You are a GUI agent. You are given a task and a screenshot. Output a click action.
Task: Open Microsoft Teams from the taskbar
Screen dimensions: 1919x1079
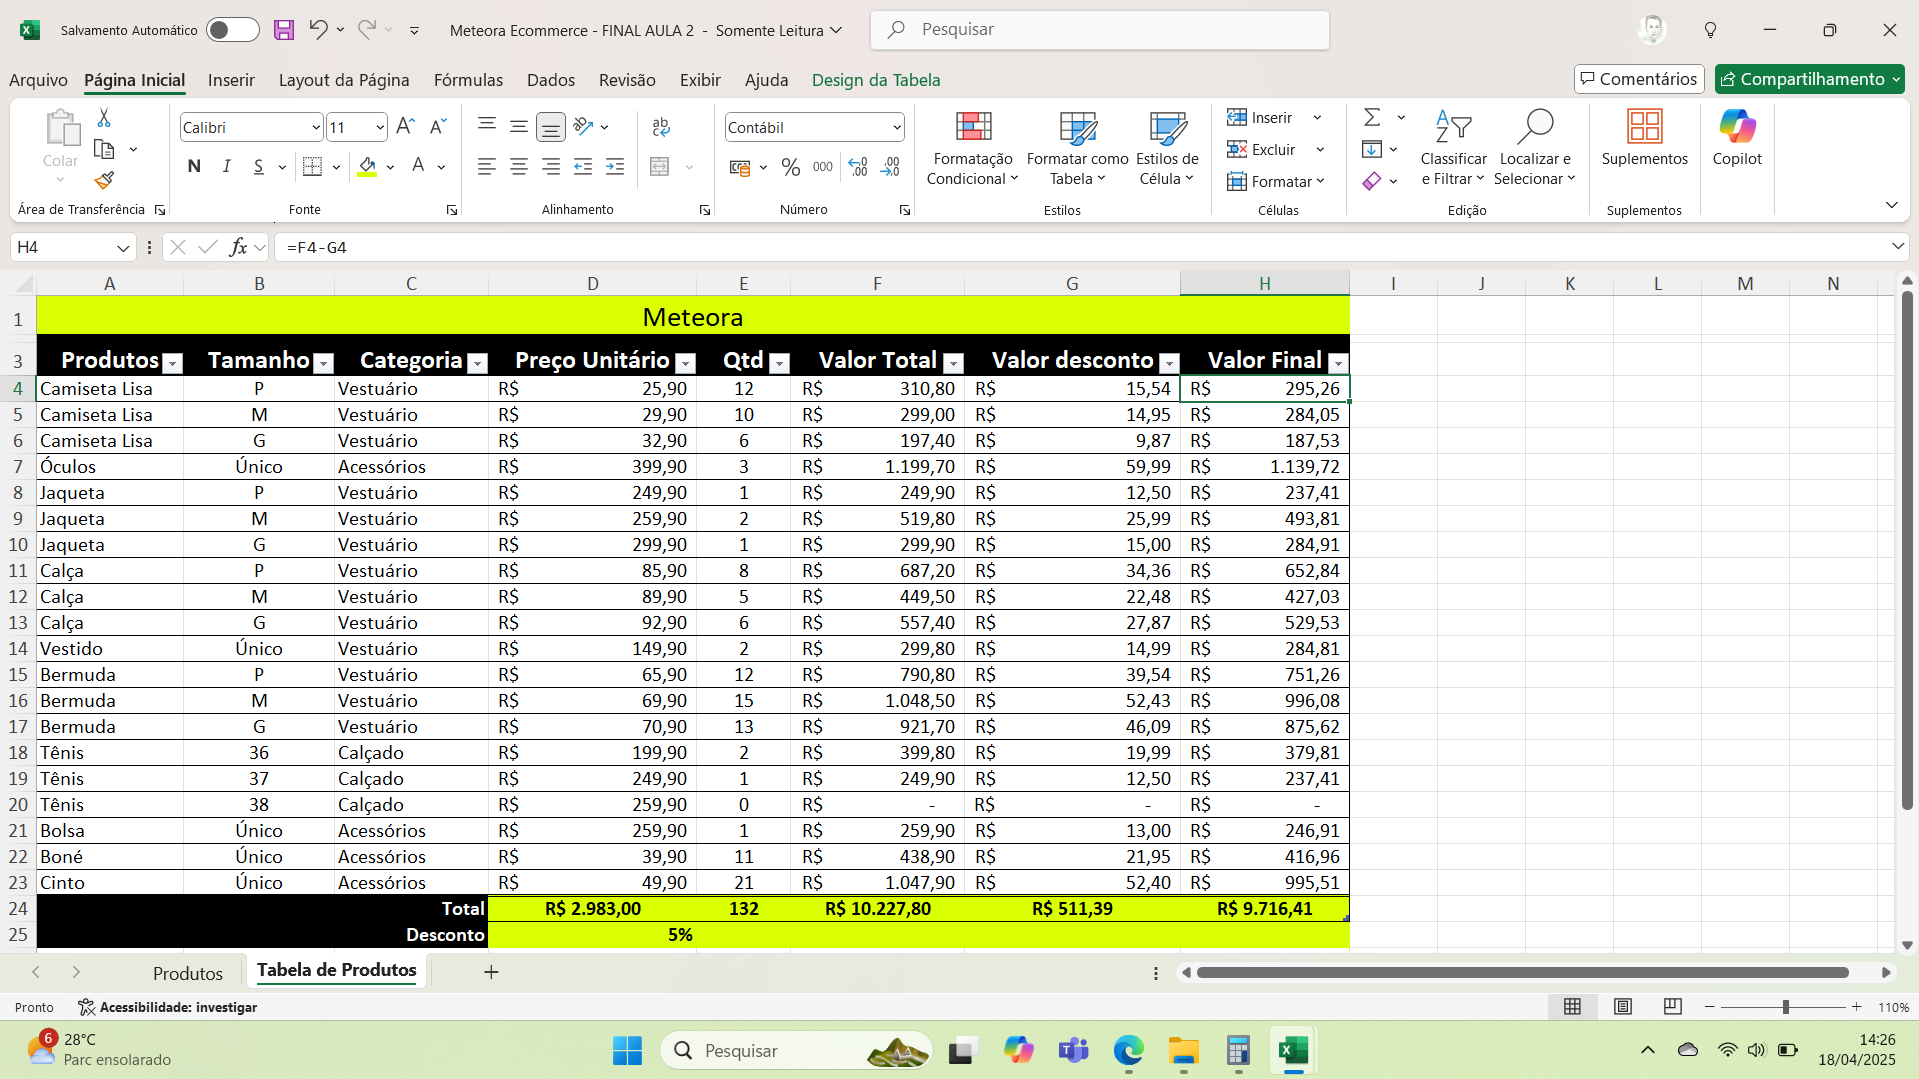click(x=1073, y=1051)
